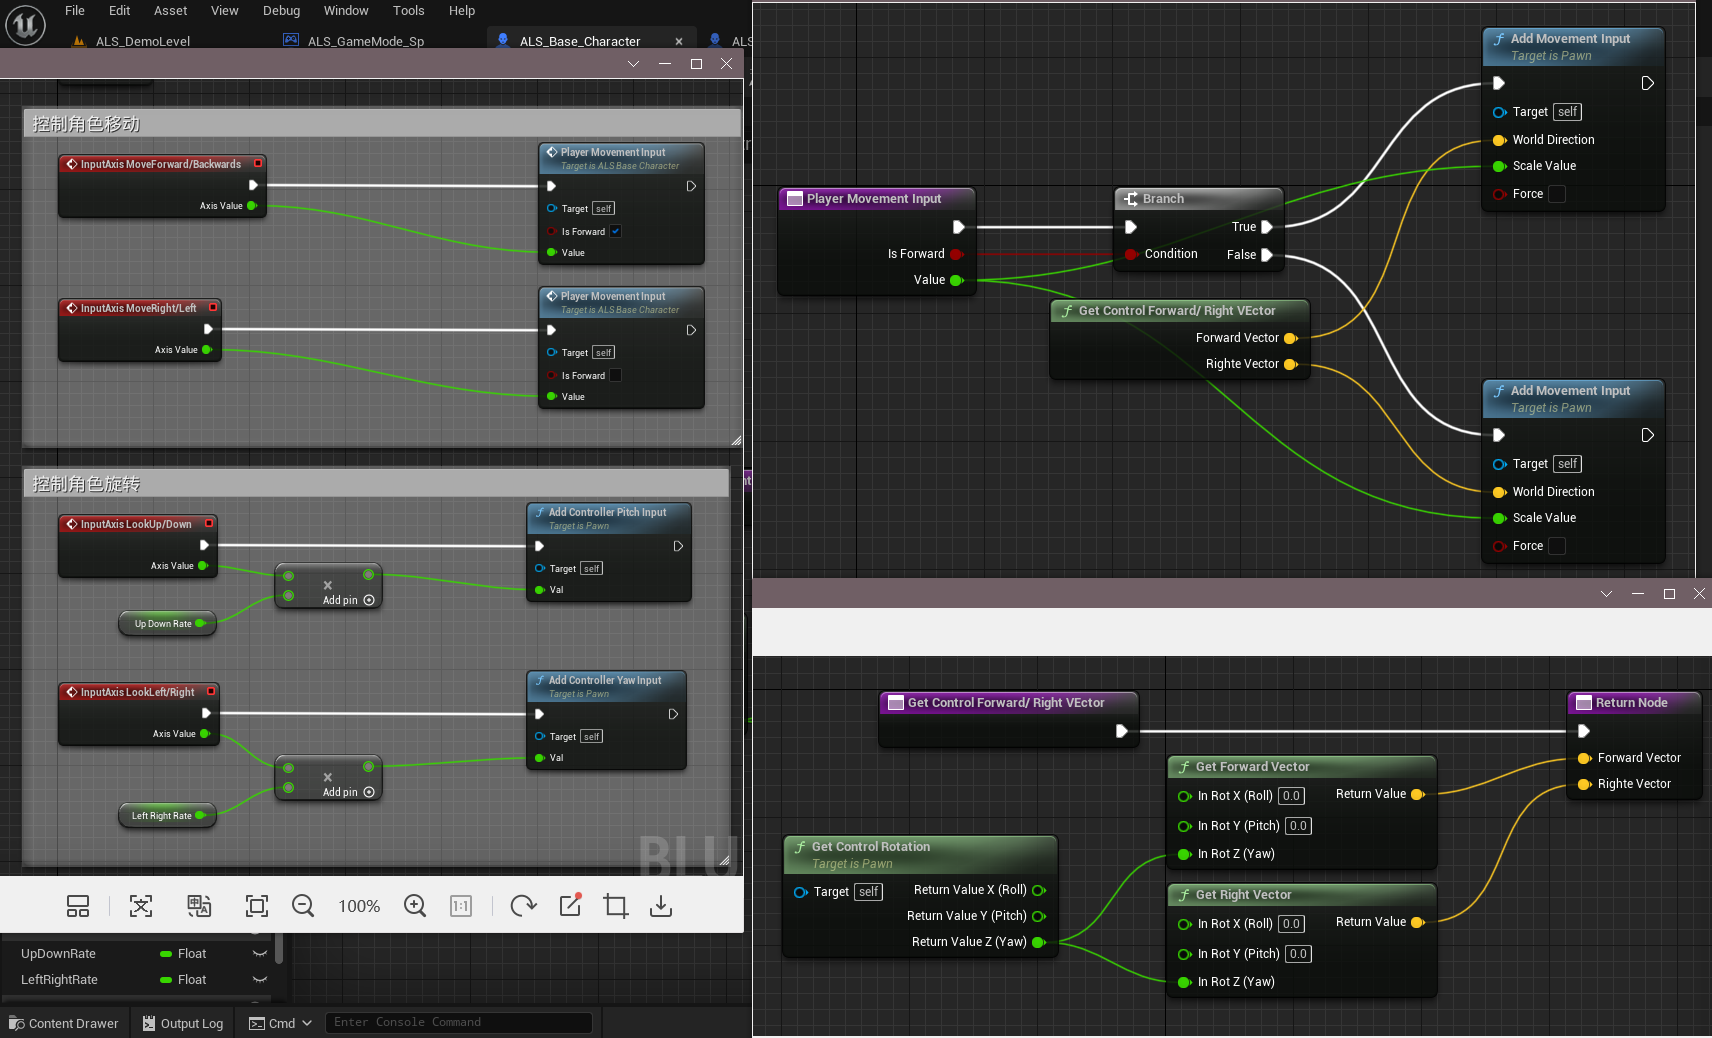Toggle Force checkbox on upper Add Movement Input

tap(1557, 194)
